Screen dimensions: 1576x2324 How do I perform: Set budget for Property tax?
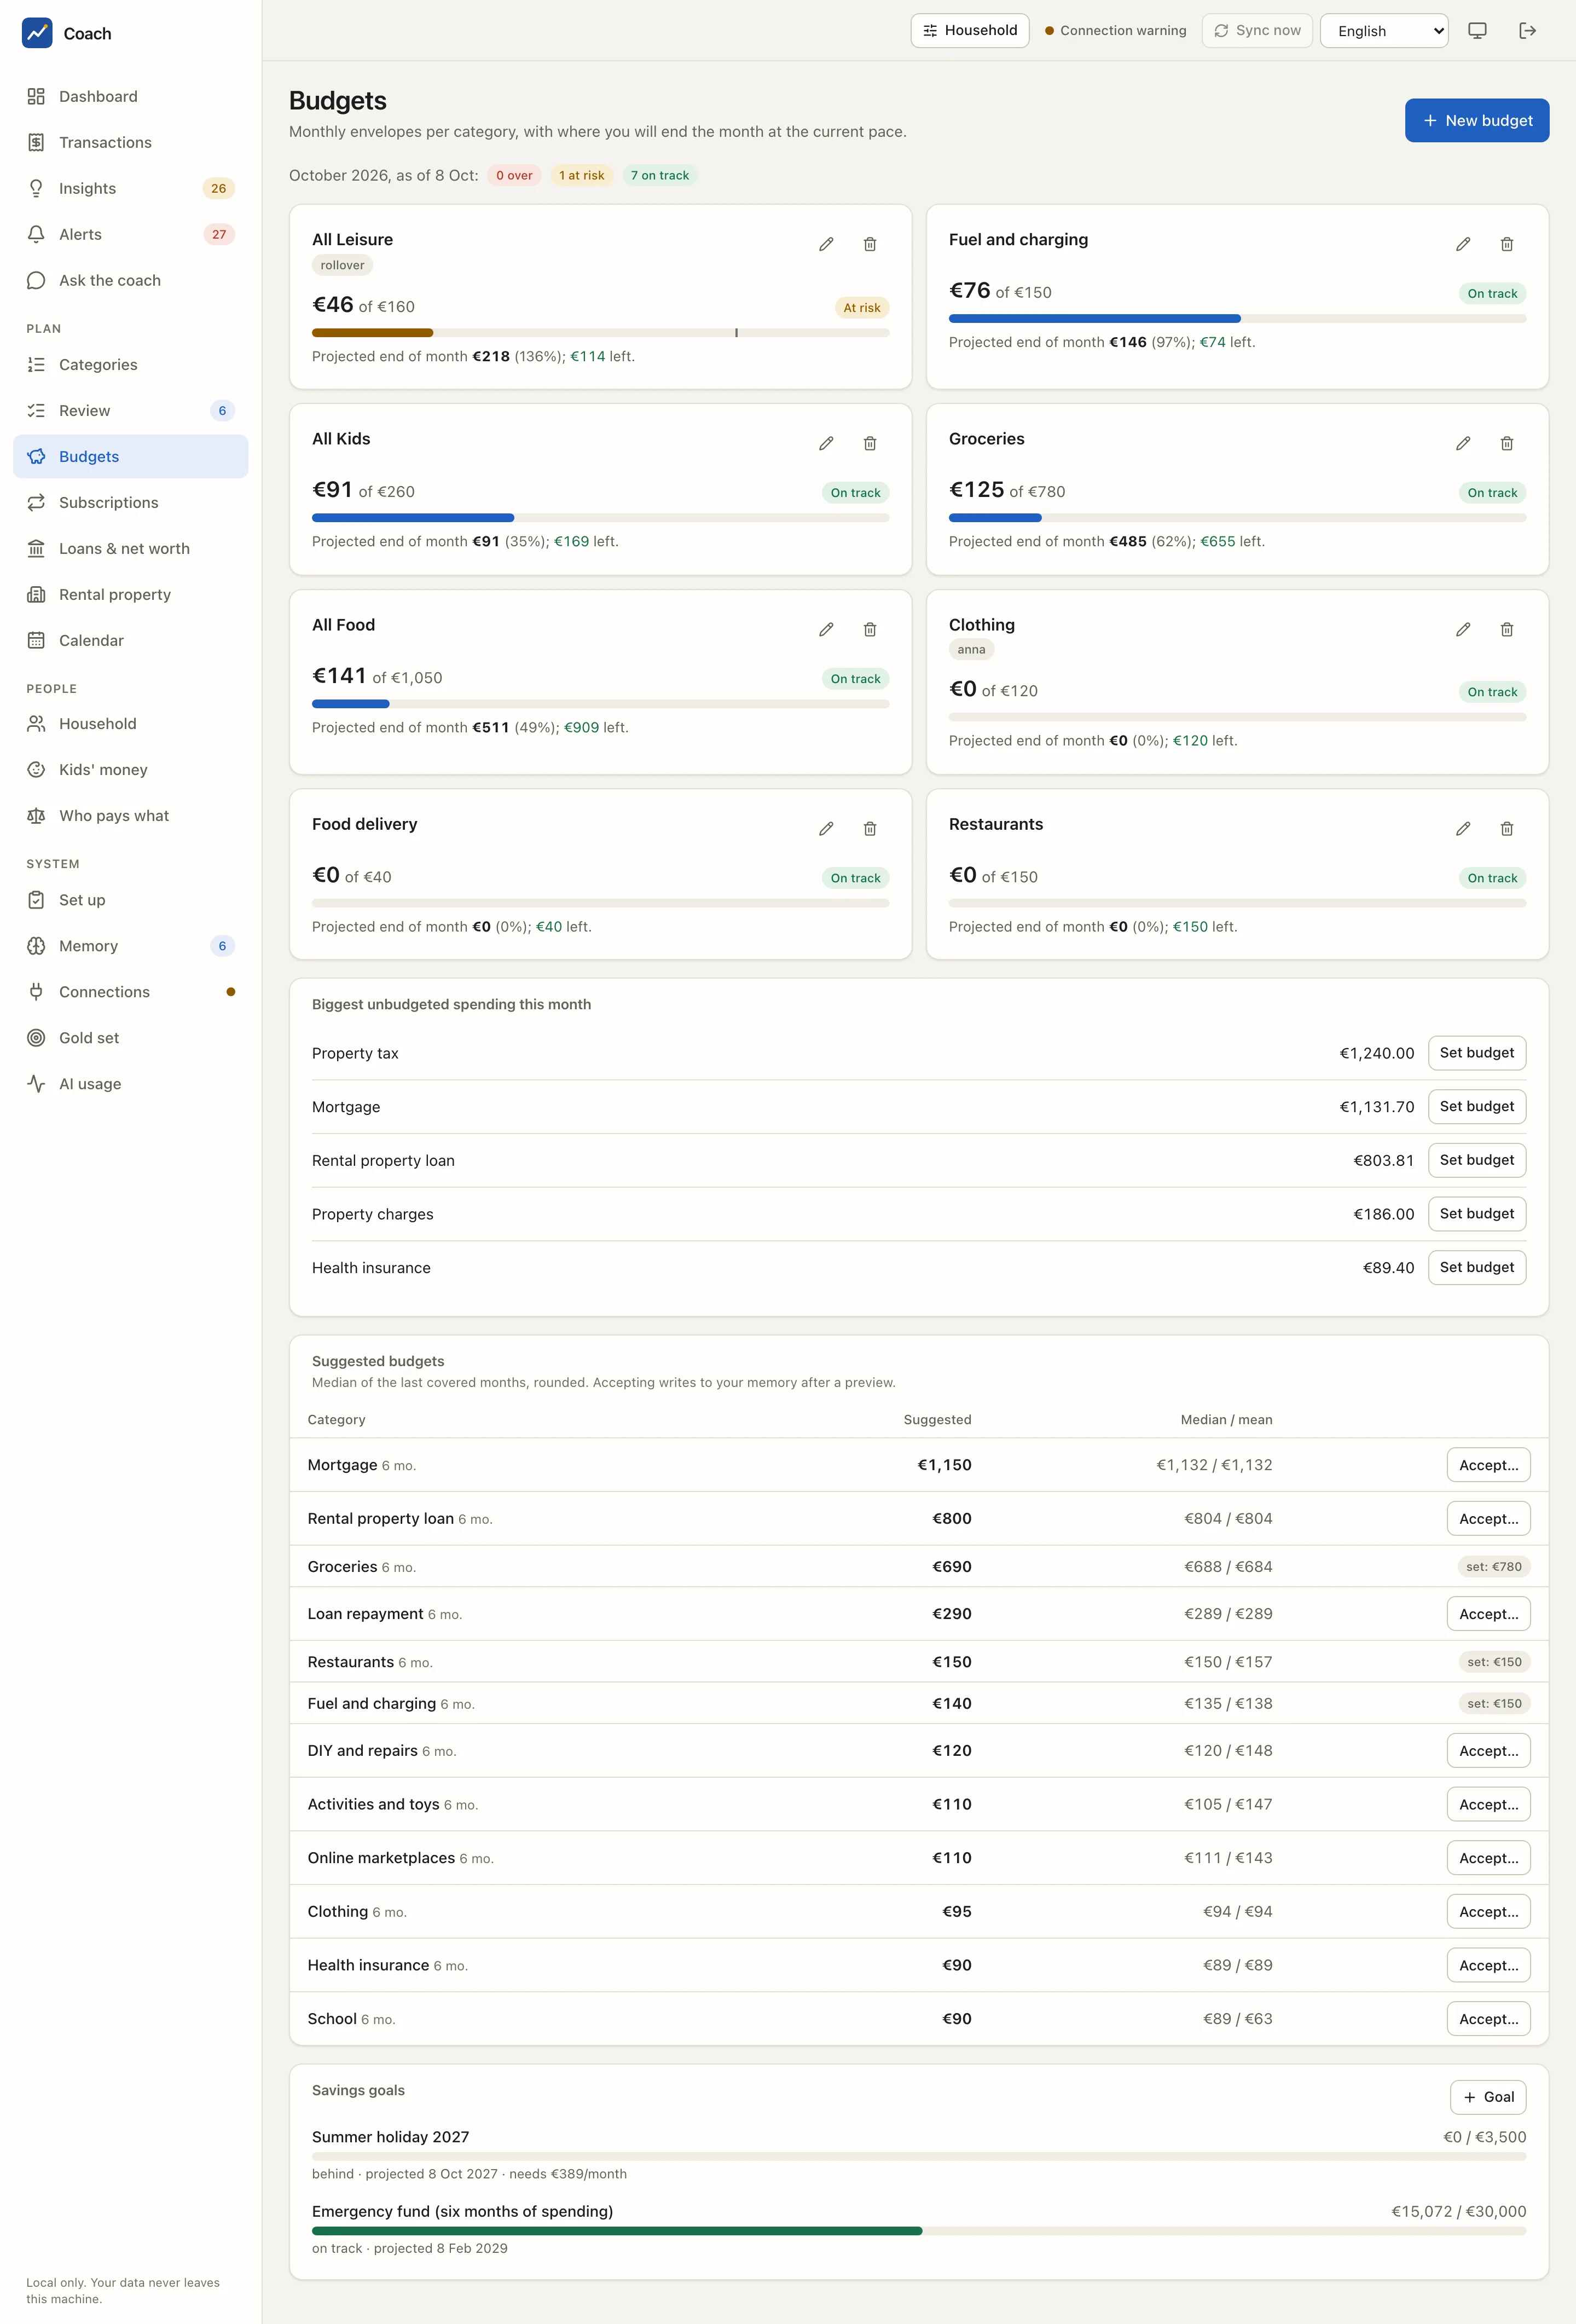[x=1476, y=1052]
